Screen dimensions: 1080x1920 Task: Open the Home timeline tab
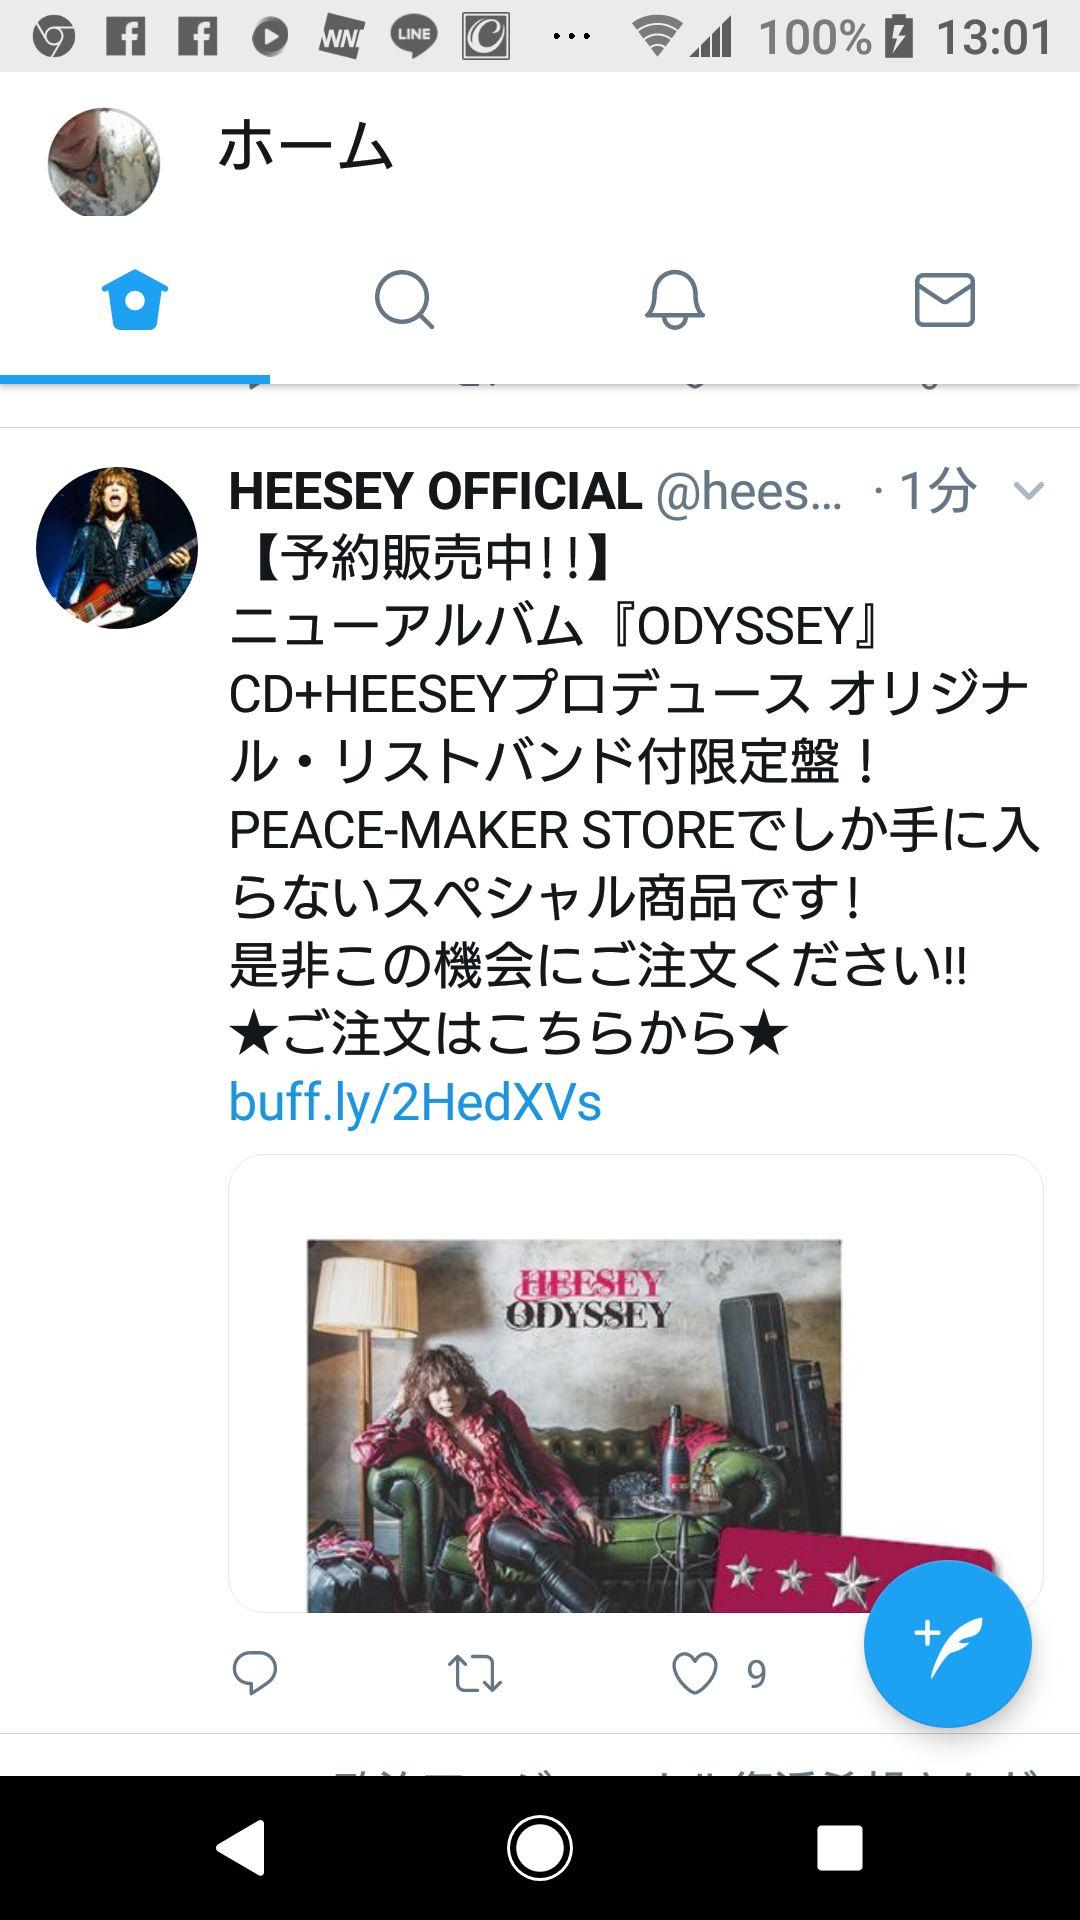(x=135, y=300)
